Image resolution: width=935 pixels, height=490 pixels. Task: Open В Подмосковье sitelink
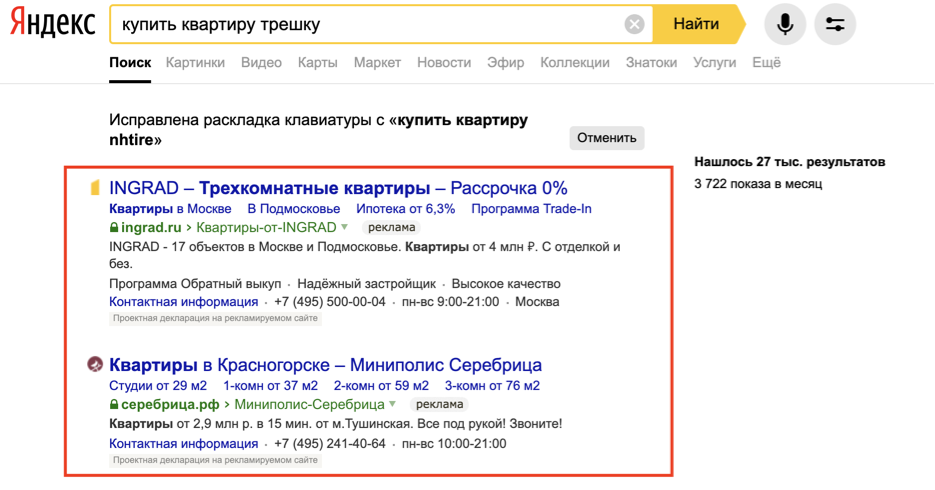[x=294, y=209]
